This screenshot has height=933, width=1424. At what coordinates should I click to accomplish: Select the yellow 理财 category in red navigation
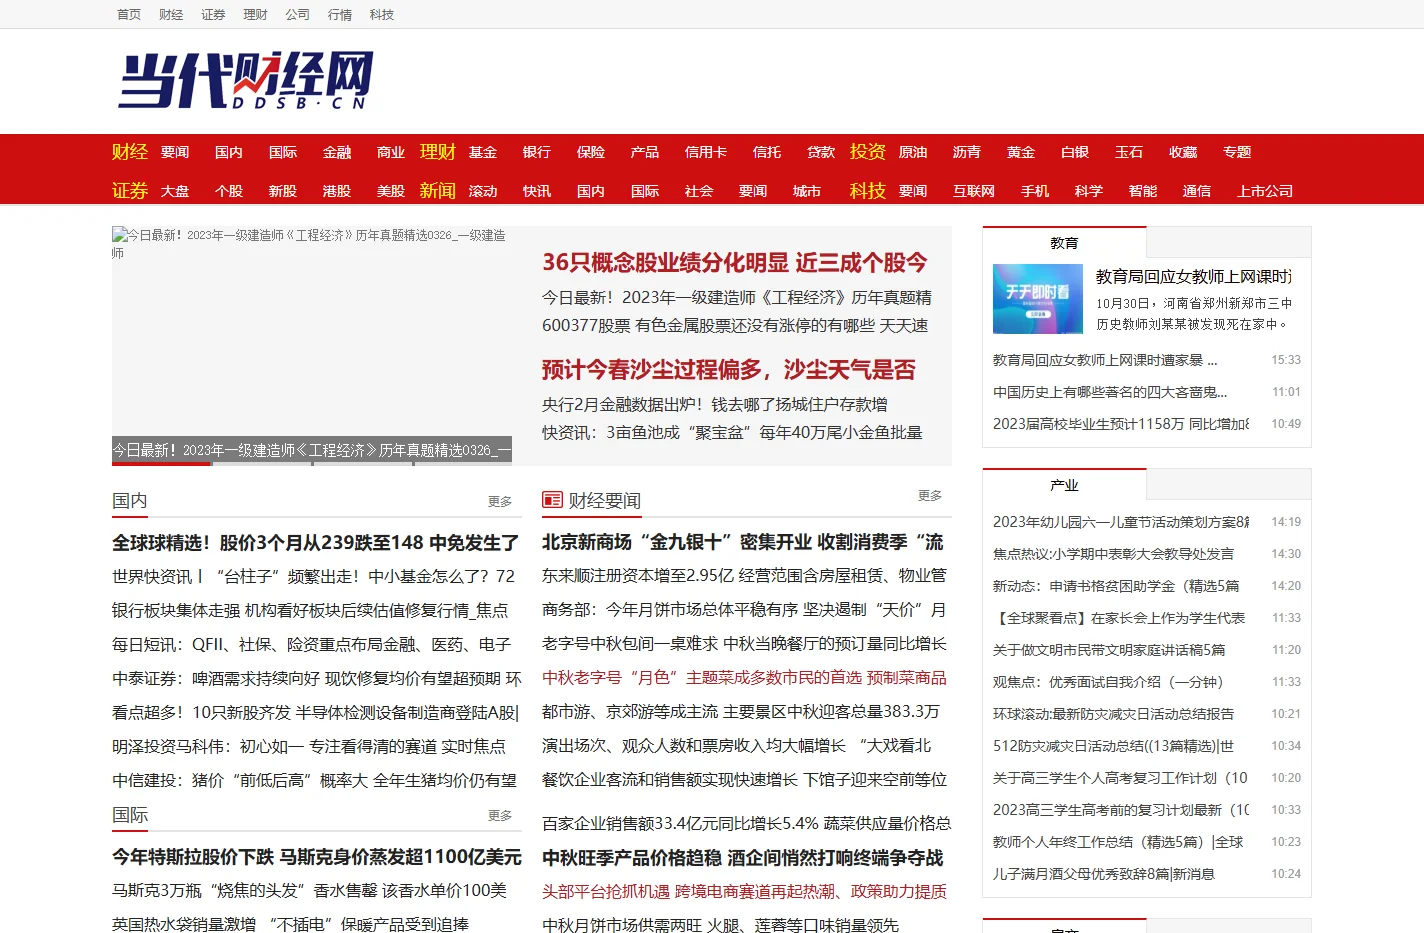[x=438, y=152]
